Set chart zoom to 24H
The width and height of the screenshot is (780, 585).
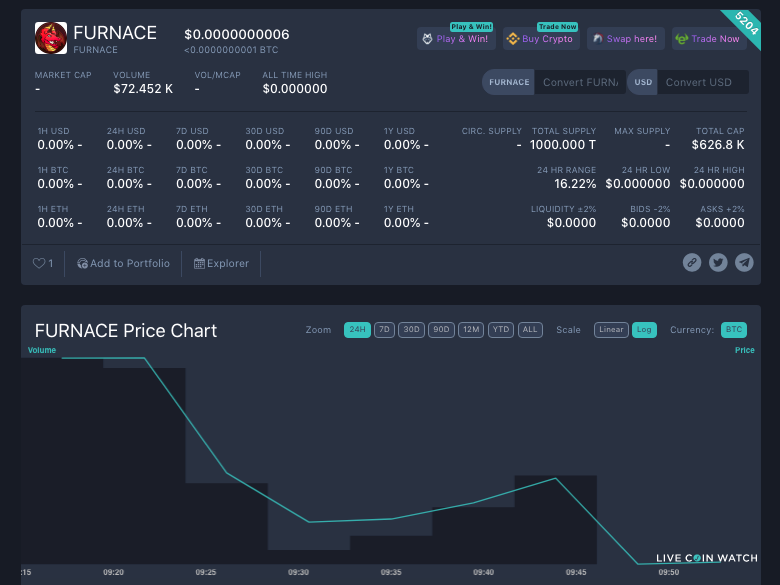tap(357, 330)
